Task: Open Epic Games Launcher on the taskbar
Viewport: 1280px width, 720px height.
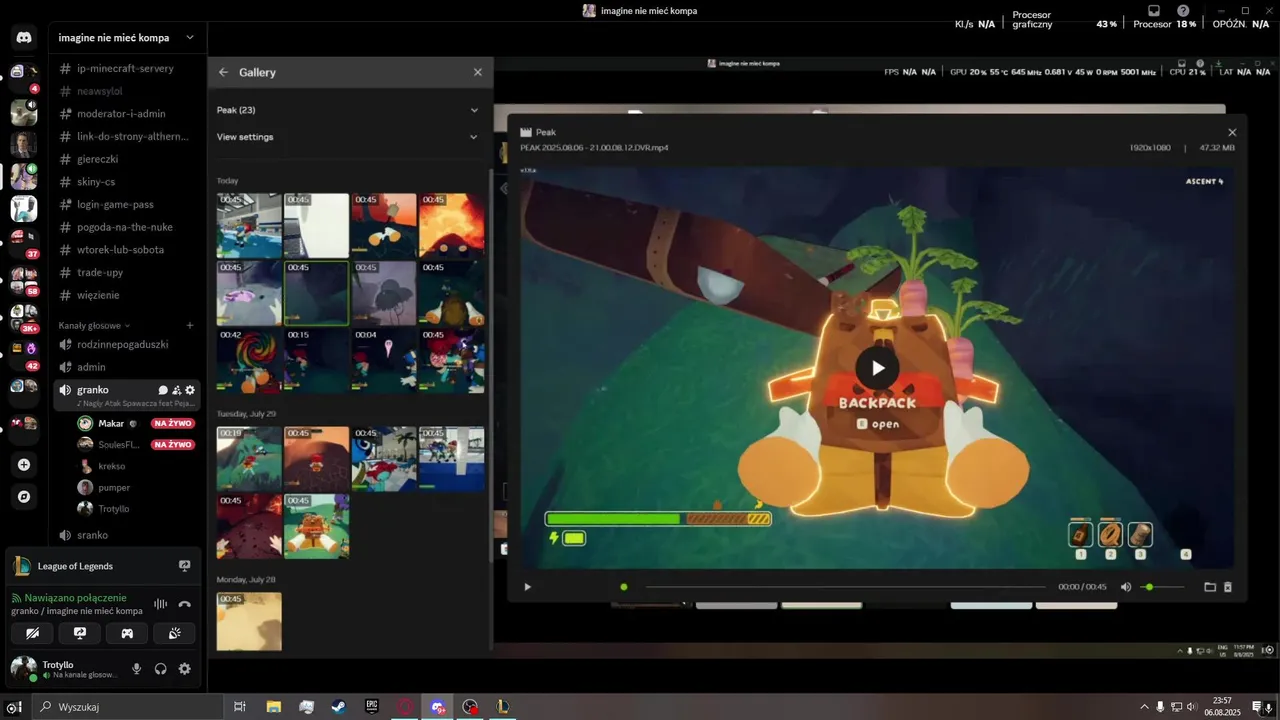Action: [x=372, y=707]
